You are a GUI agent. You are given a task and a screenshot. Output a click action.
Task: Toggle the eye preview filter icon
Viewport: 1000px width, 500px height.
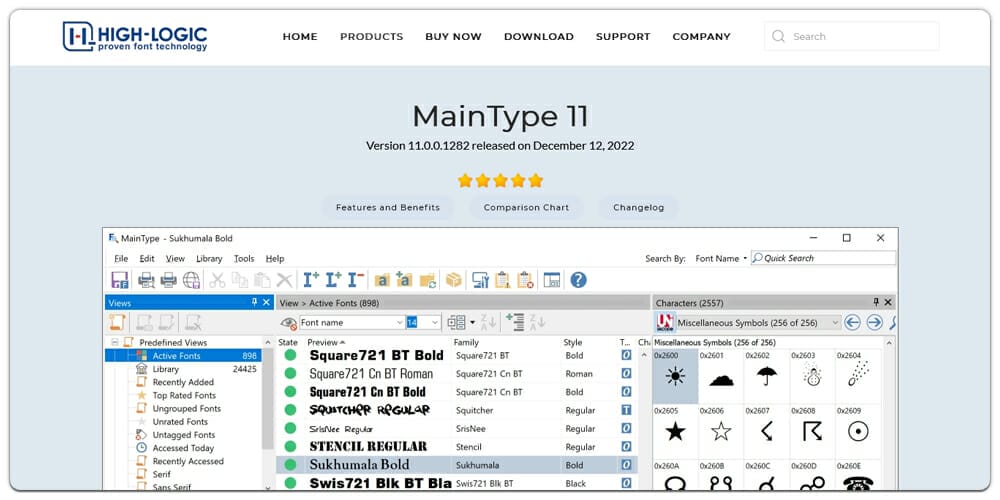pos(289,323)
